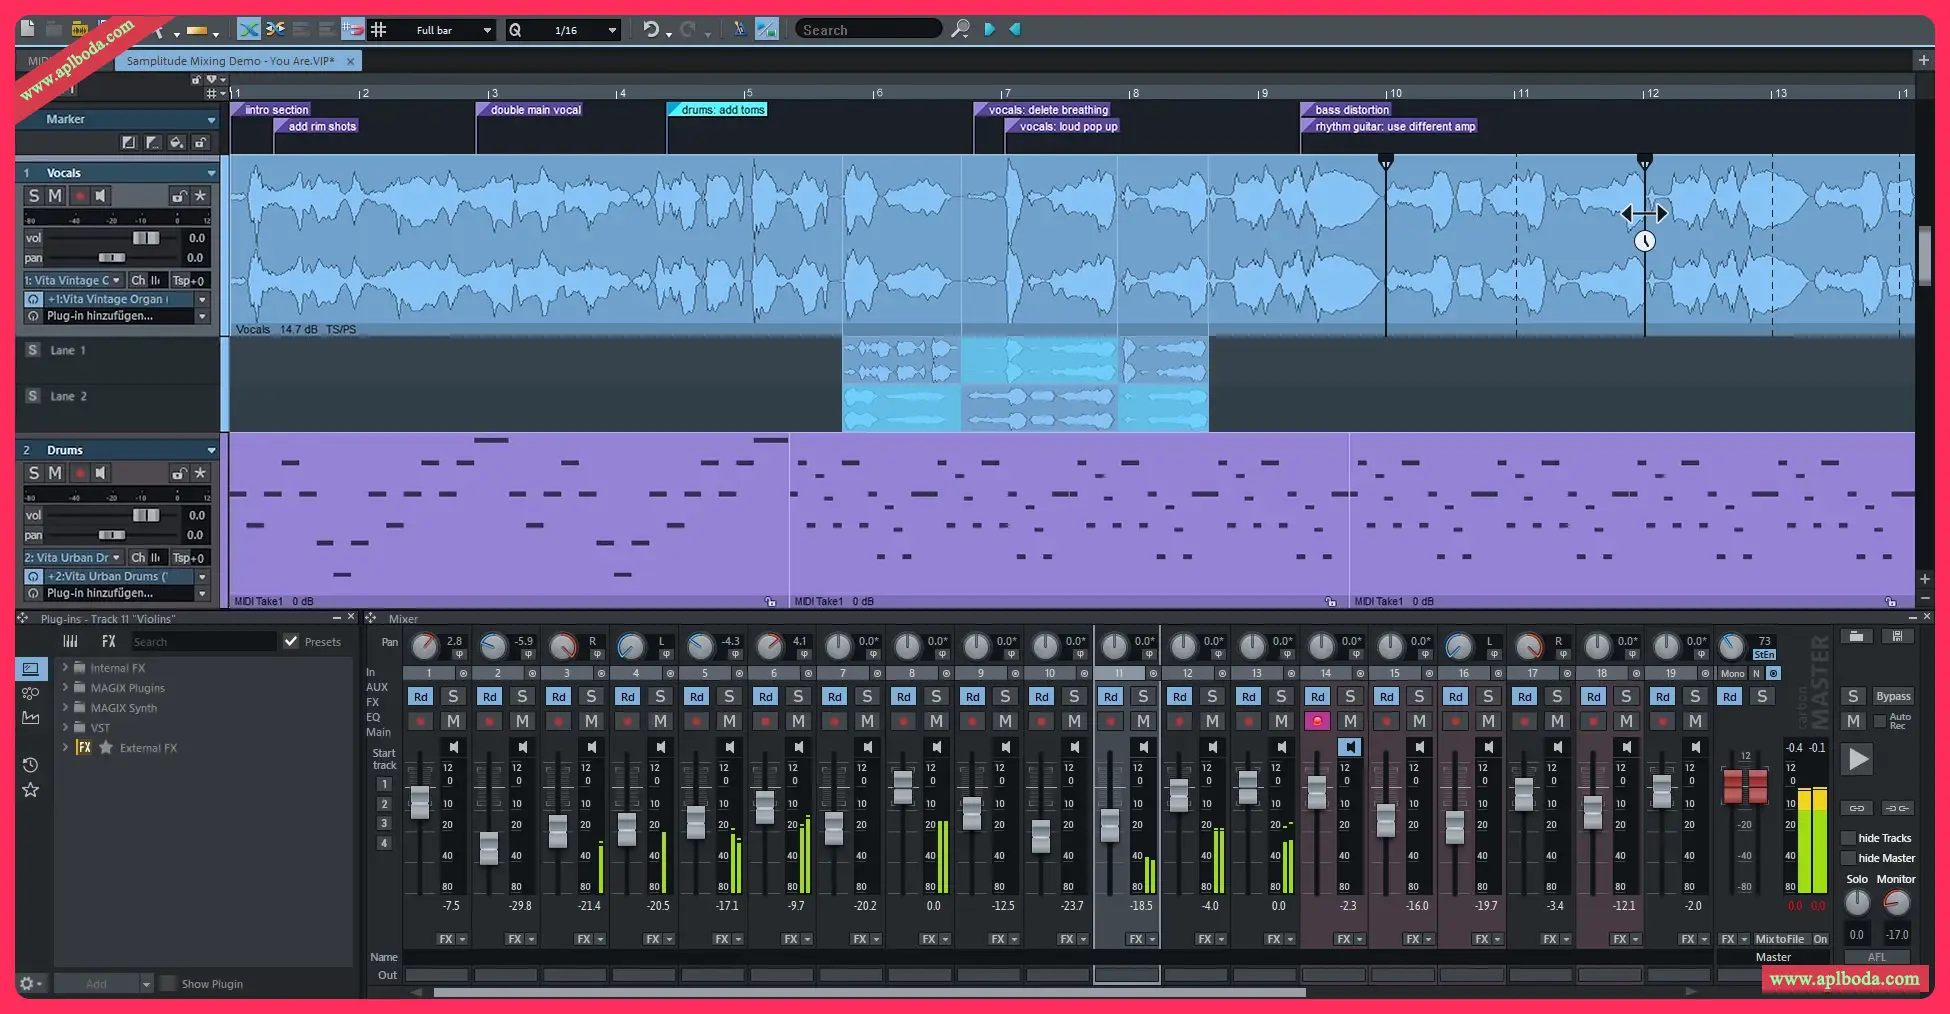The height and width of the screenshot is (1014, 1950).
Task: Click the Undo arrow in the toolbar
Action: [x=651, y=30]
